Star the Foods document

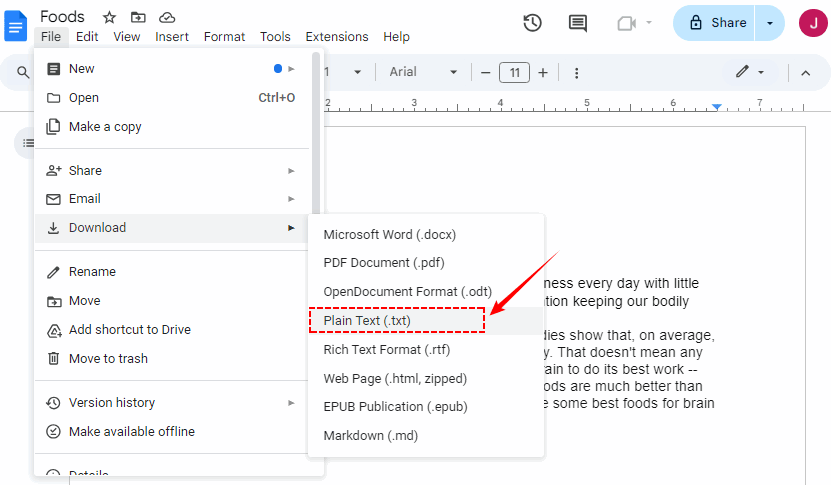pyautogui.click(x=109, y=17)
